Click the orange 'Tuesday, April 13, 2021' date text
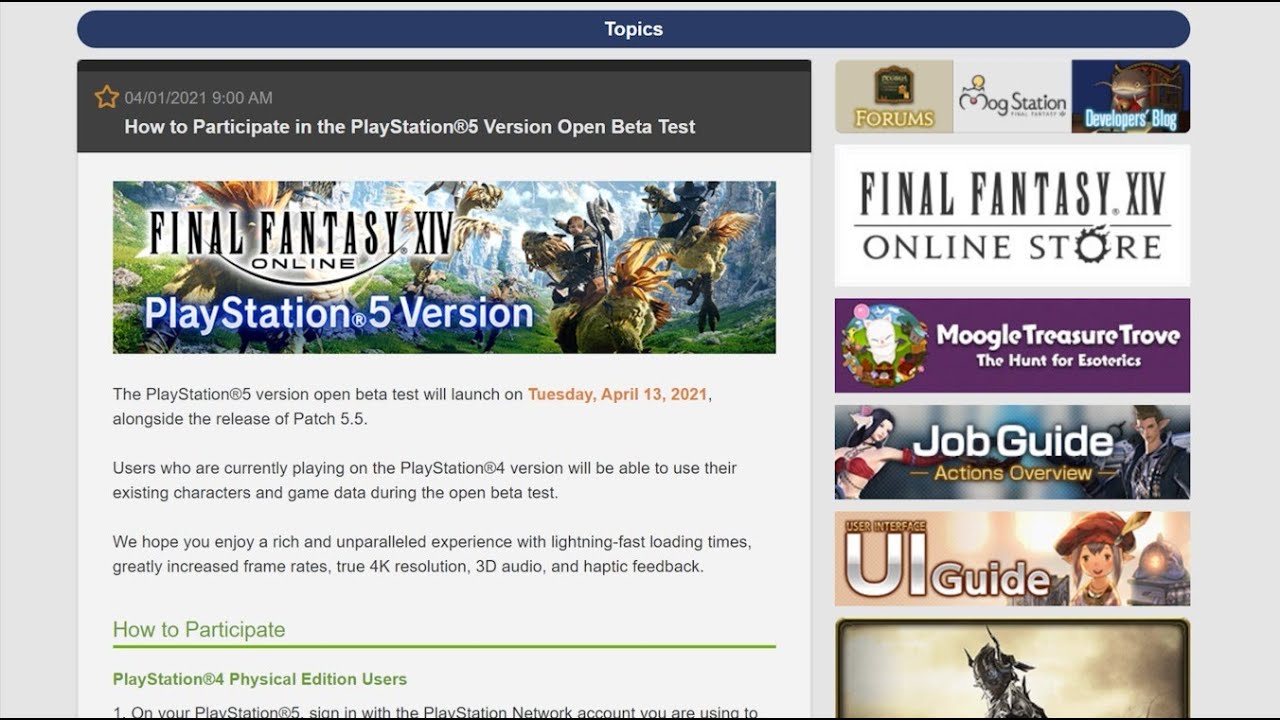The height and width of the screenshot is (720, 1280). (619, 394)
